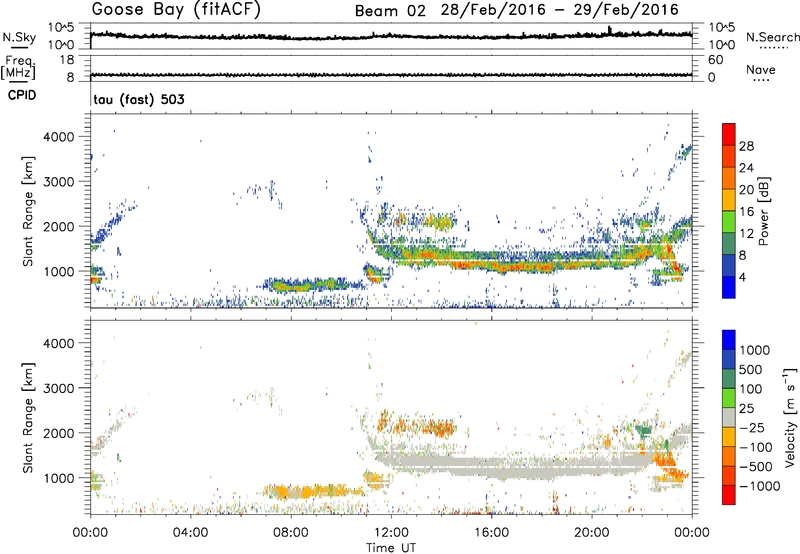Screen dimensions: 800x554
Task: Click the "12" value on power color bar
Action: 746,234
